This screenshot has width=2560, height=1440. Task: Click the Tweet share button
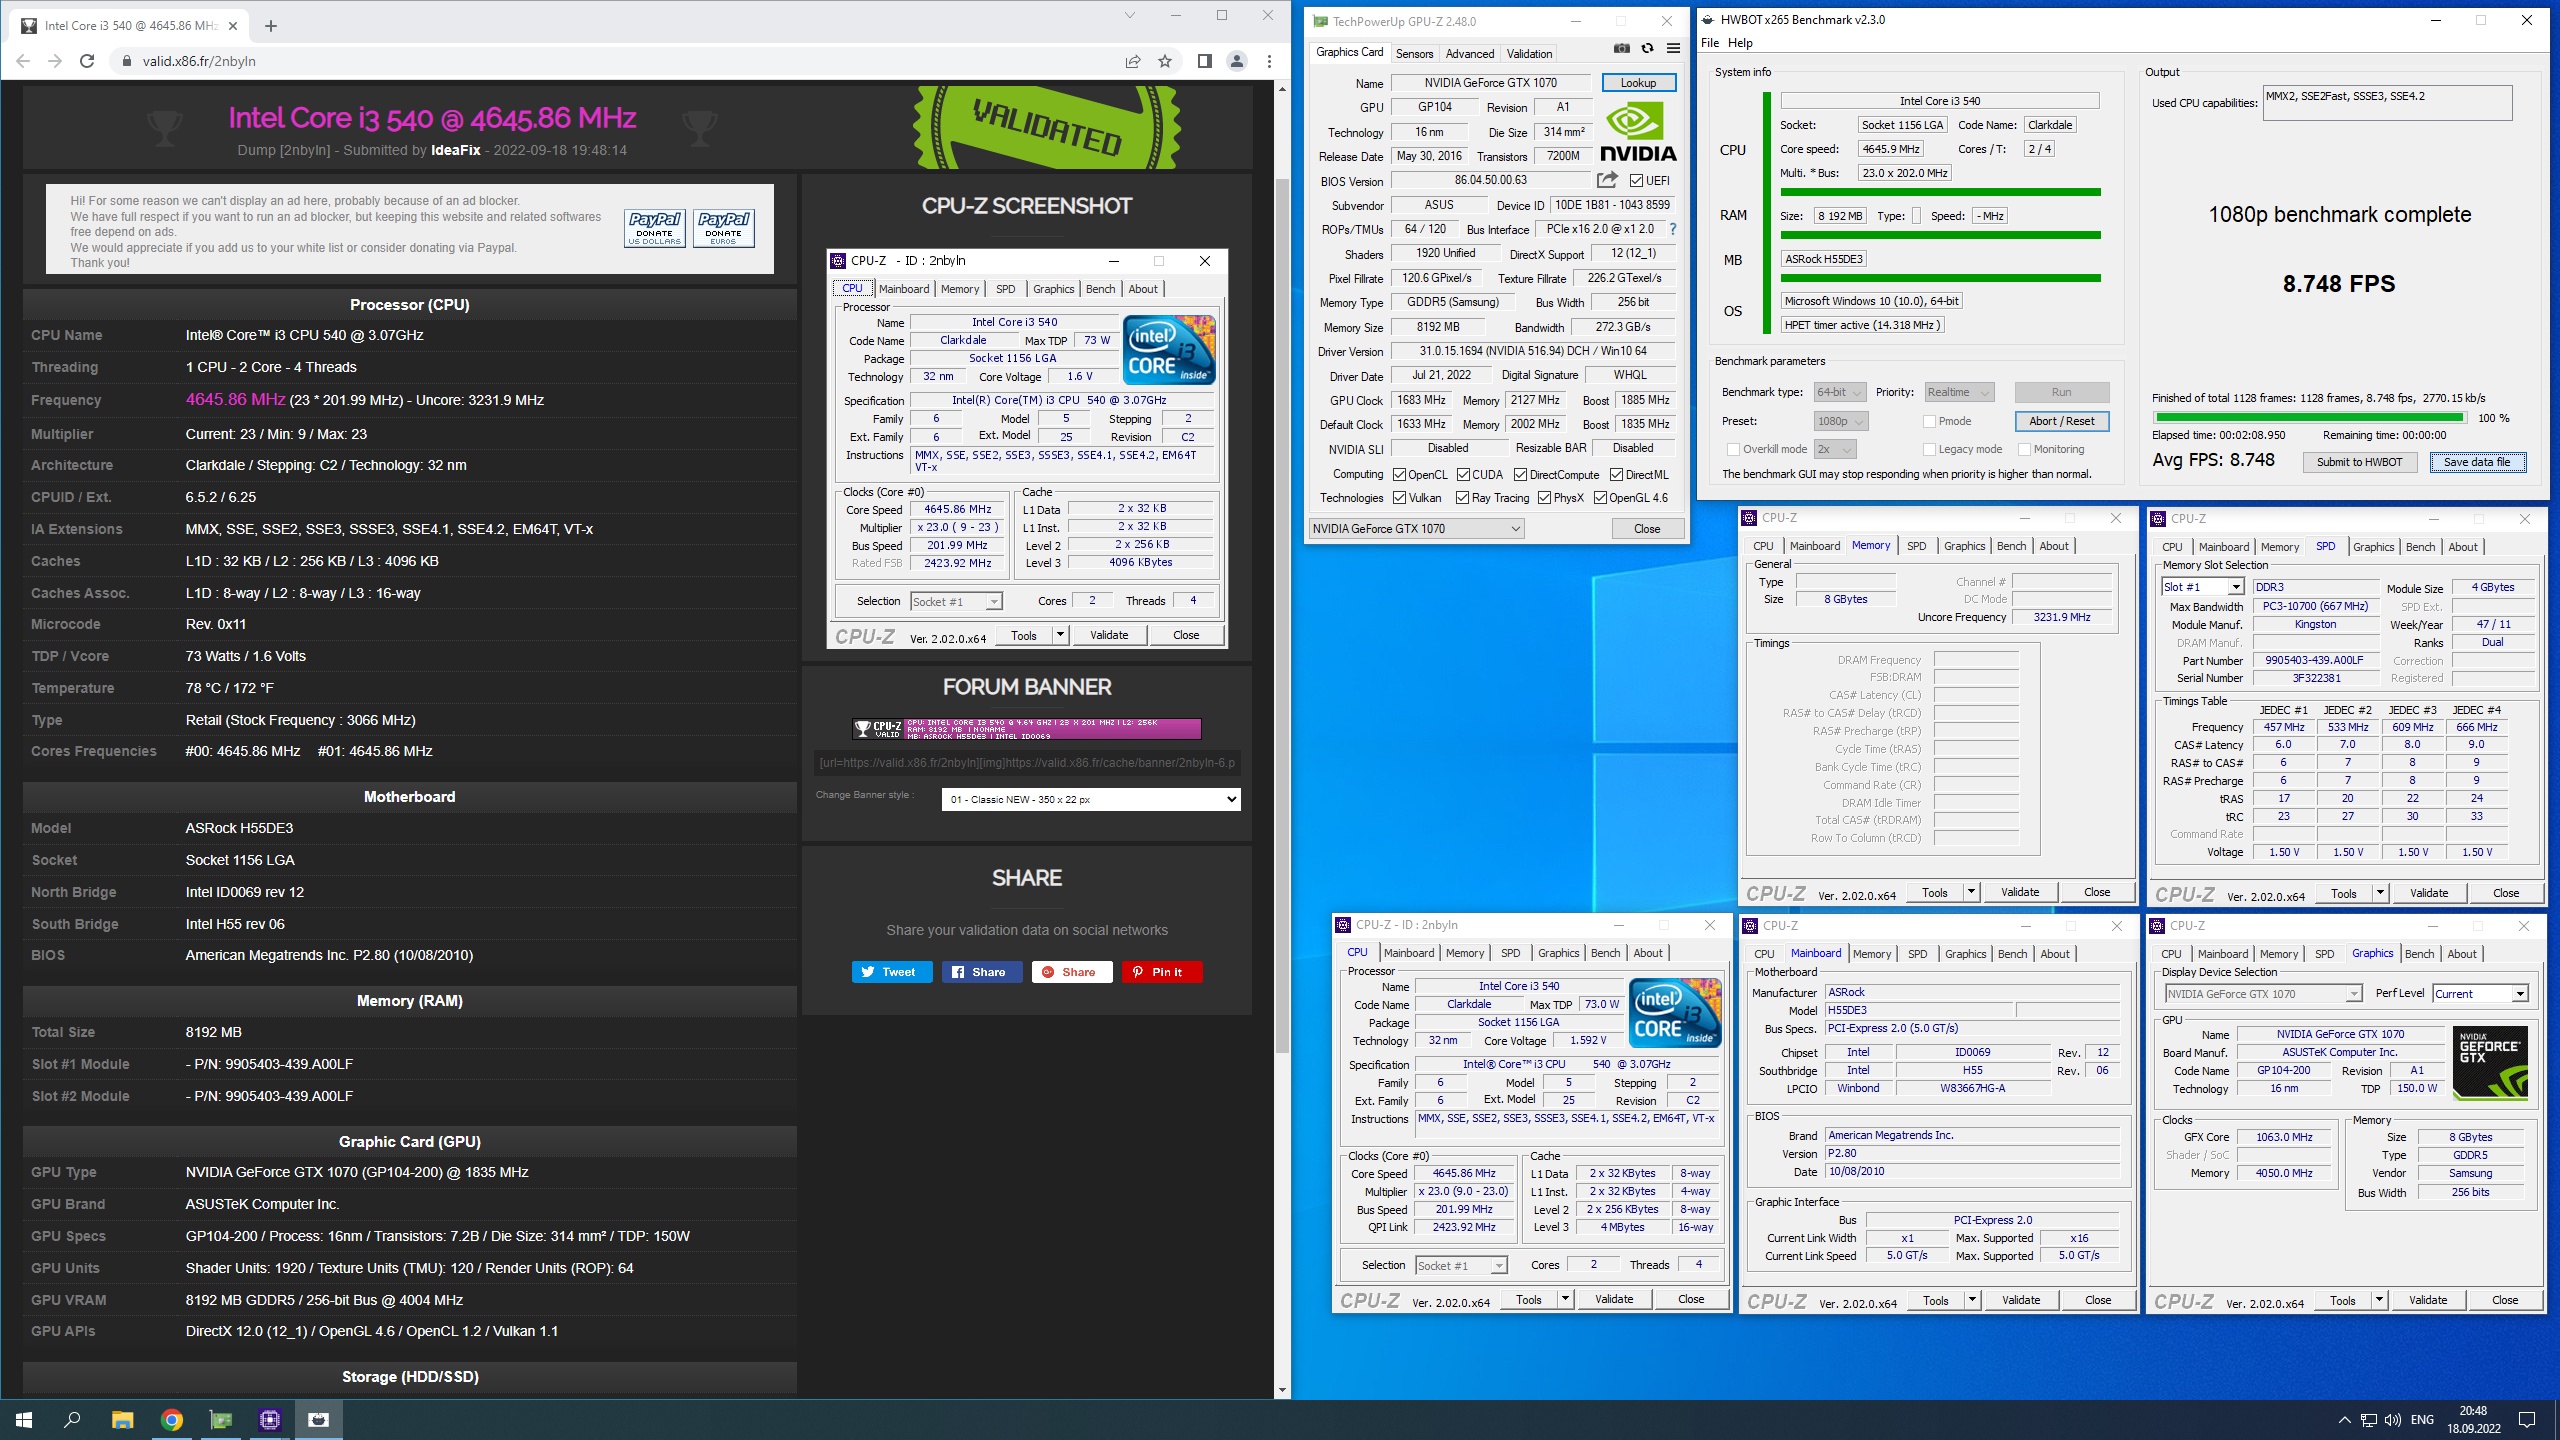coord(891,972)
